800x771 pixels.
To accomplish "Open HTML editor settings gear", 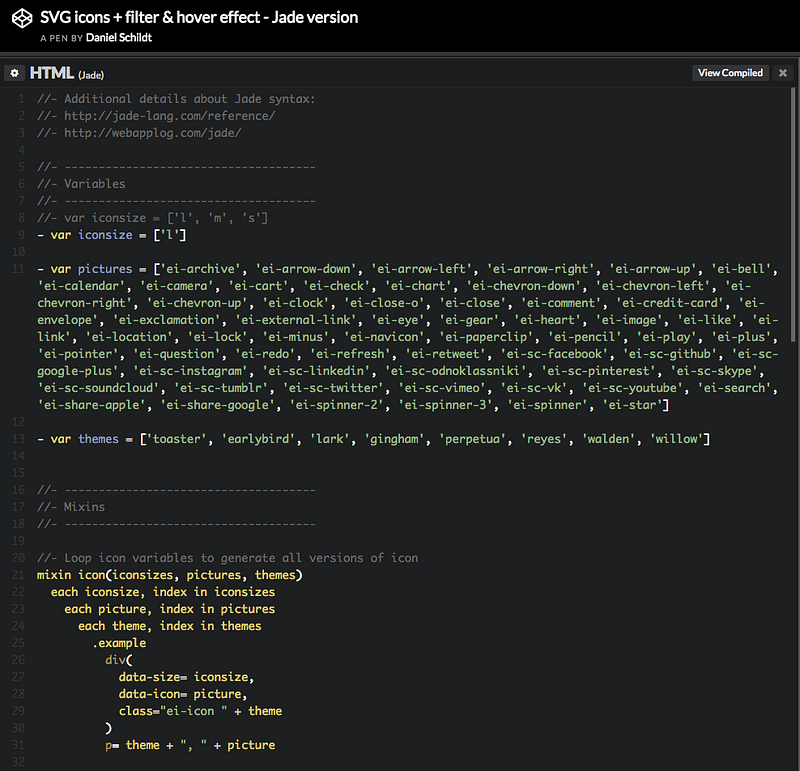I will pos(15,73).
